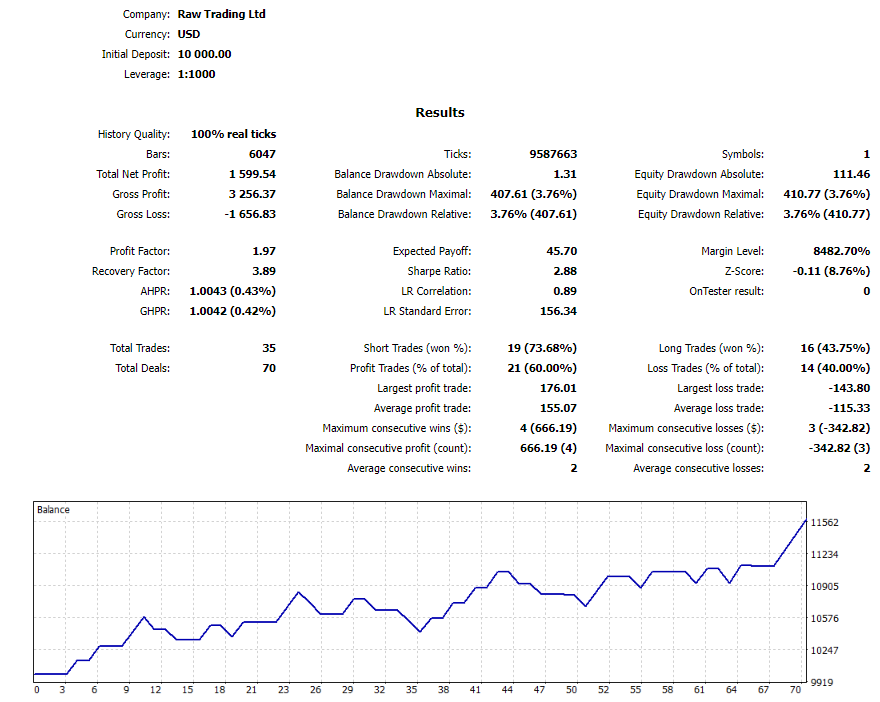880x702 pixels.
Task: Select the Ticks value 9587663
Action: click(x=553, y=154)
